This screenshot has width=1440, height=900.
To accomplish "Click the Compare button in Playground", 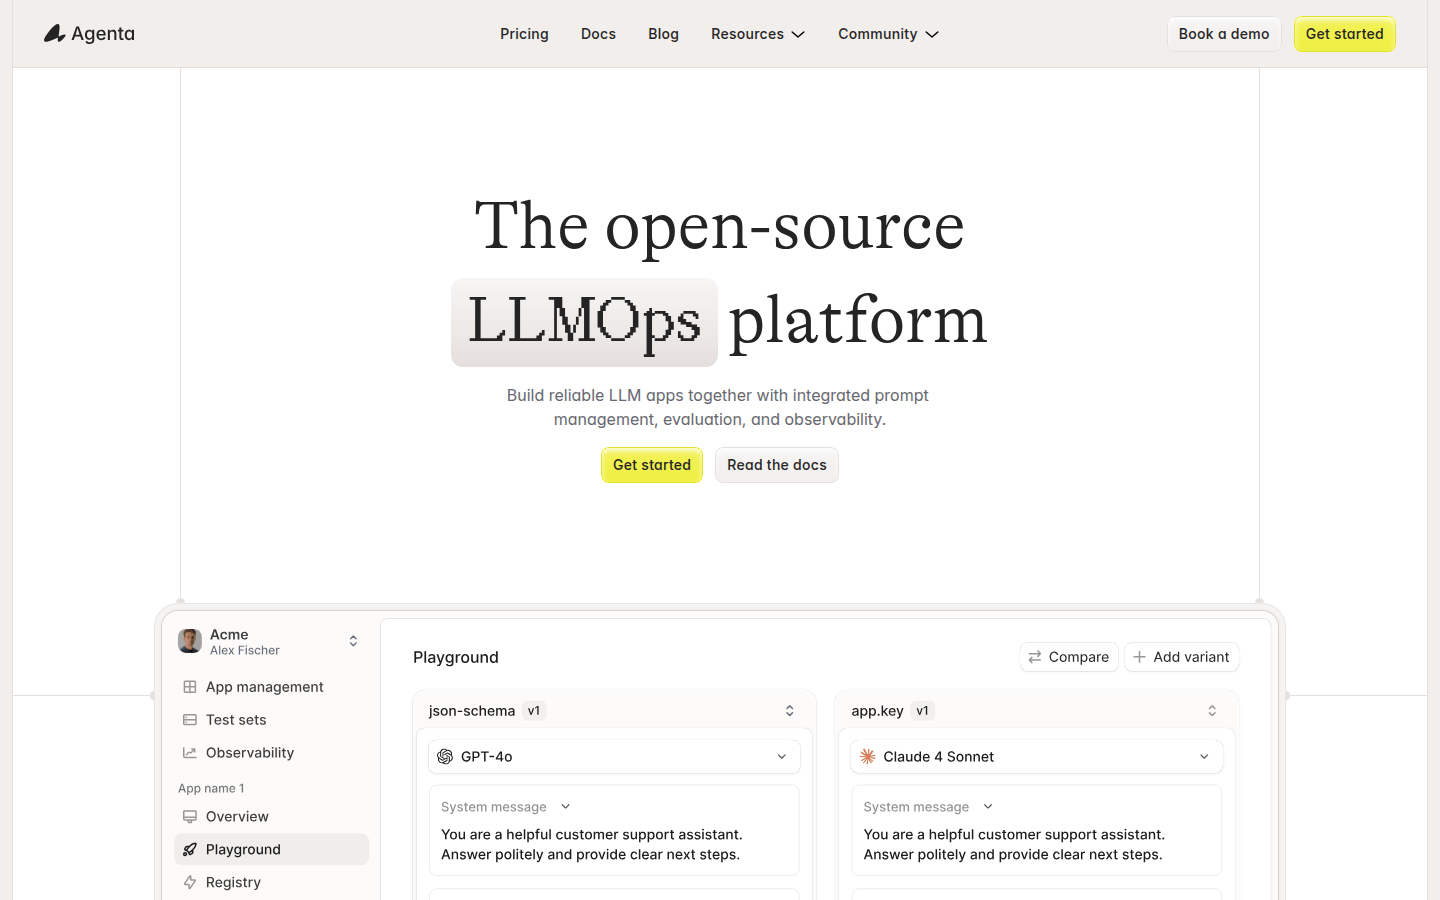I will point(1068,657).
